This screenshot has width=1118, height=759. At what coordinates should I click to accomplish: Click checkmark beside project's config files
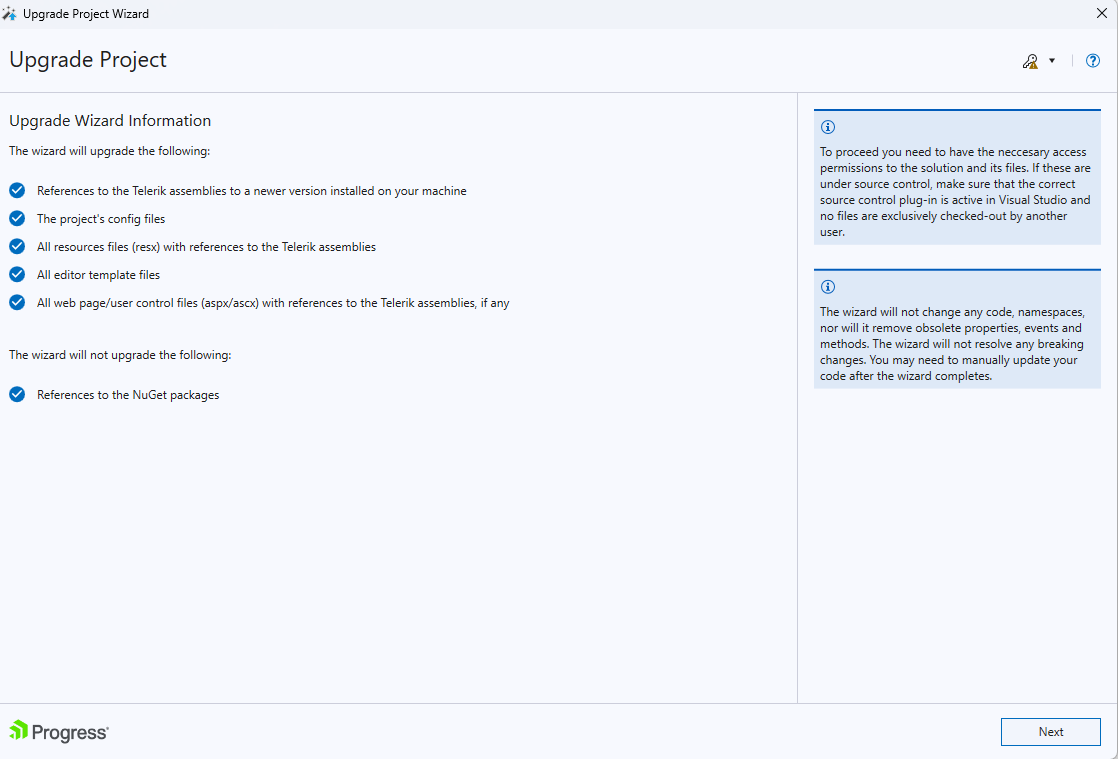pos(17,218)
